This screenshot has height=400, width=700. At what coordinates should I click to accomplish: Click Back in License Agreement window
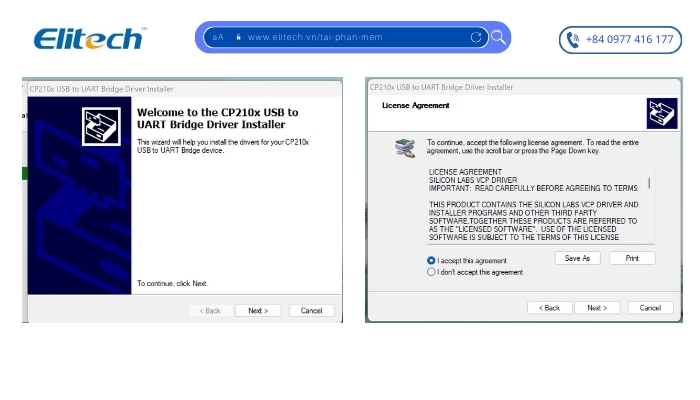pyautogui.click(x=550, y=308)
